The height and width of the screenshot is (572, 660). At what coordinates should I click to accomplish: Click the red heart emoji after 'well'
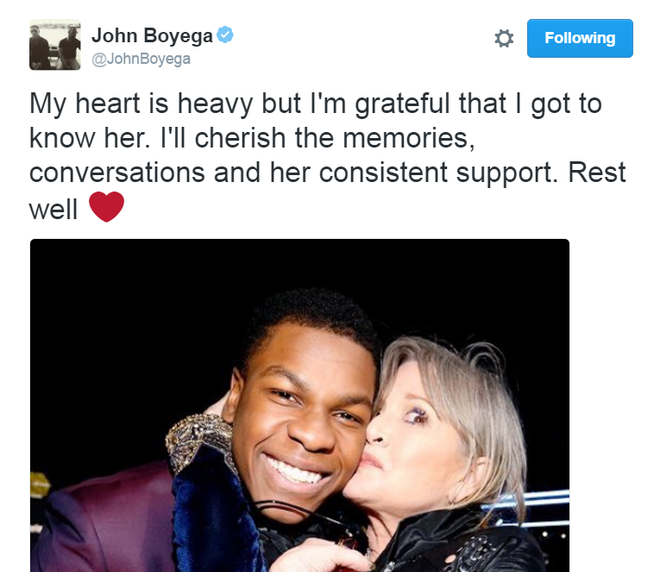point(106,206)
